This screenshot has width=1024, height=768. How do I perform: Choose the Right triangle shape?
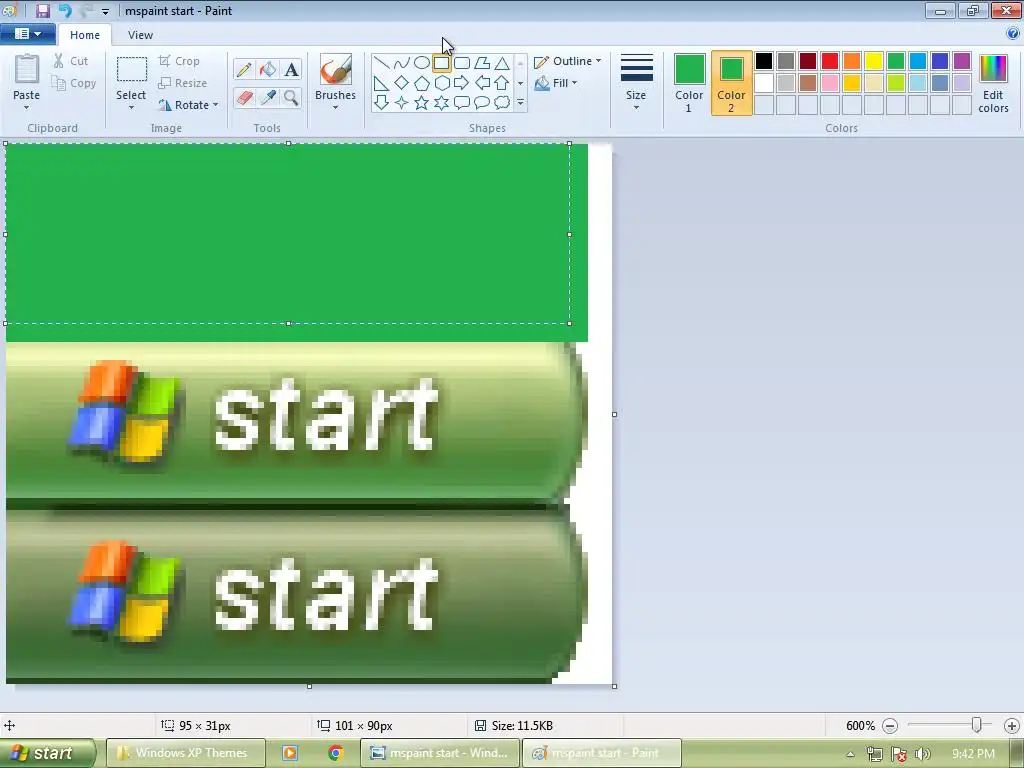[x=381, y=83]
